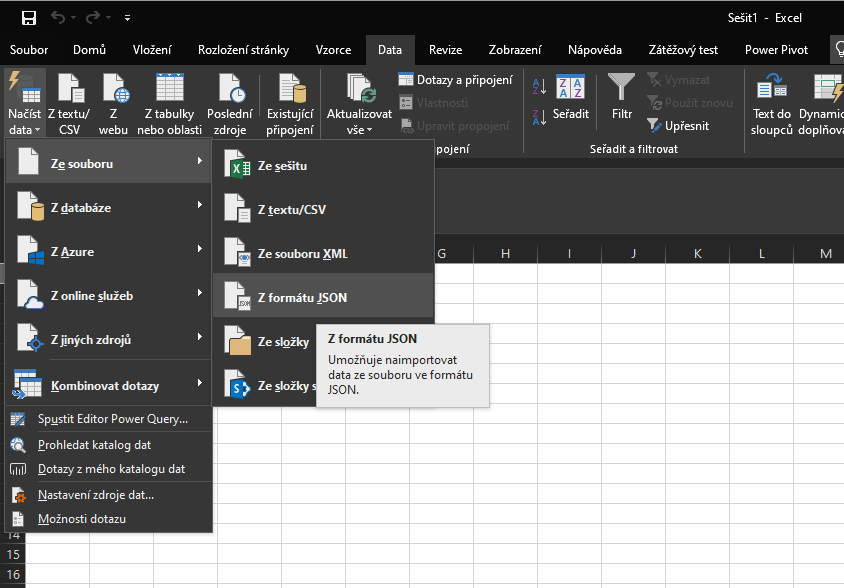Sort descending with Z-A icon
Viewport: 844px width, 588px height.
539,117
